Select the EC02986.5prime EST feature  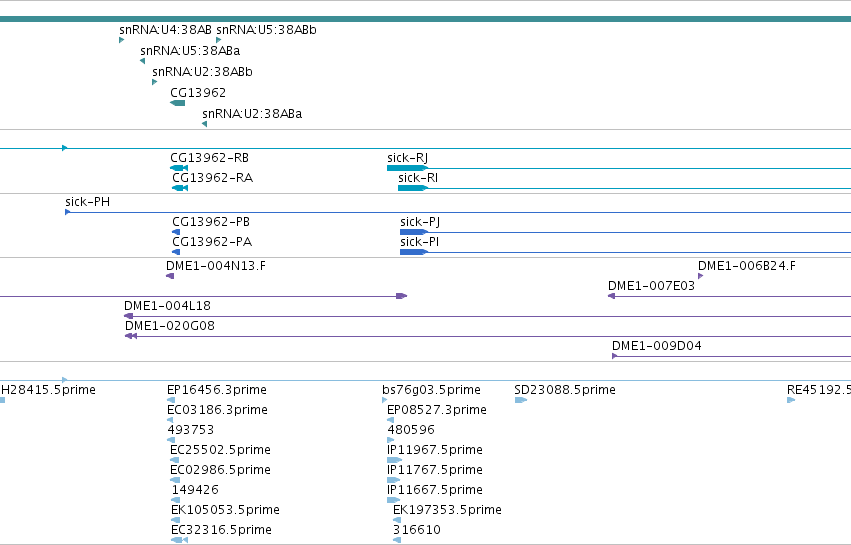click(x=175, y=480)
